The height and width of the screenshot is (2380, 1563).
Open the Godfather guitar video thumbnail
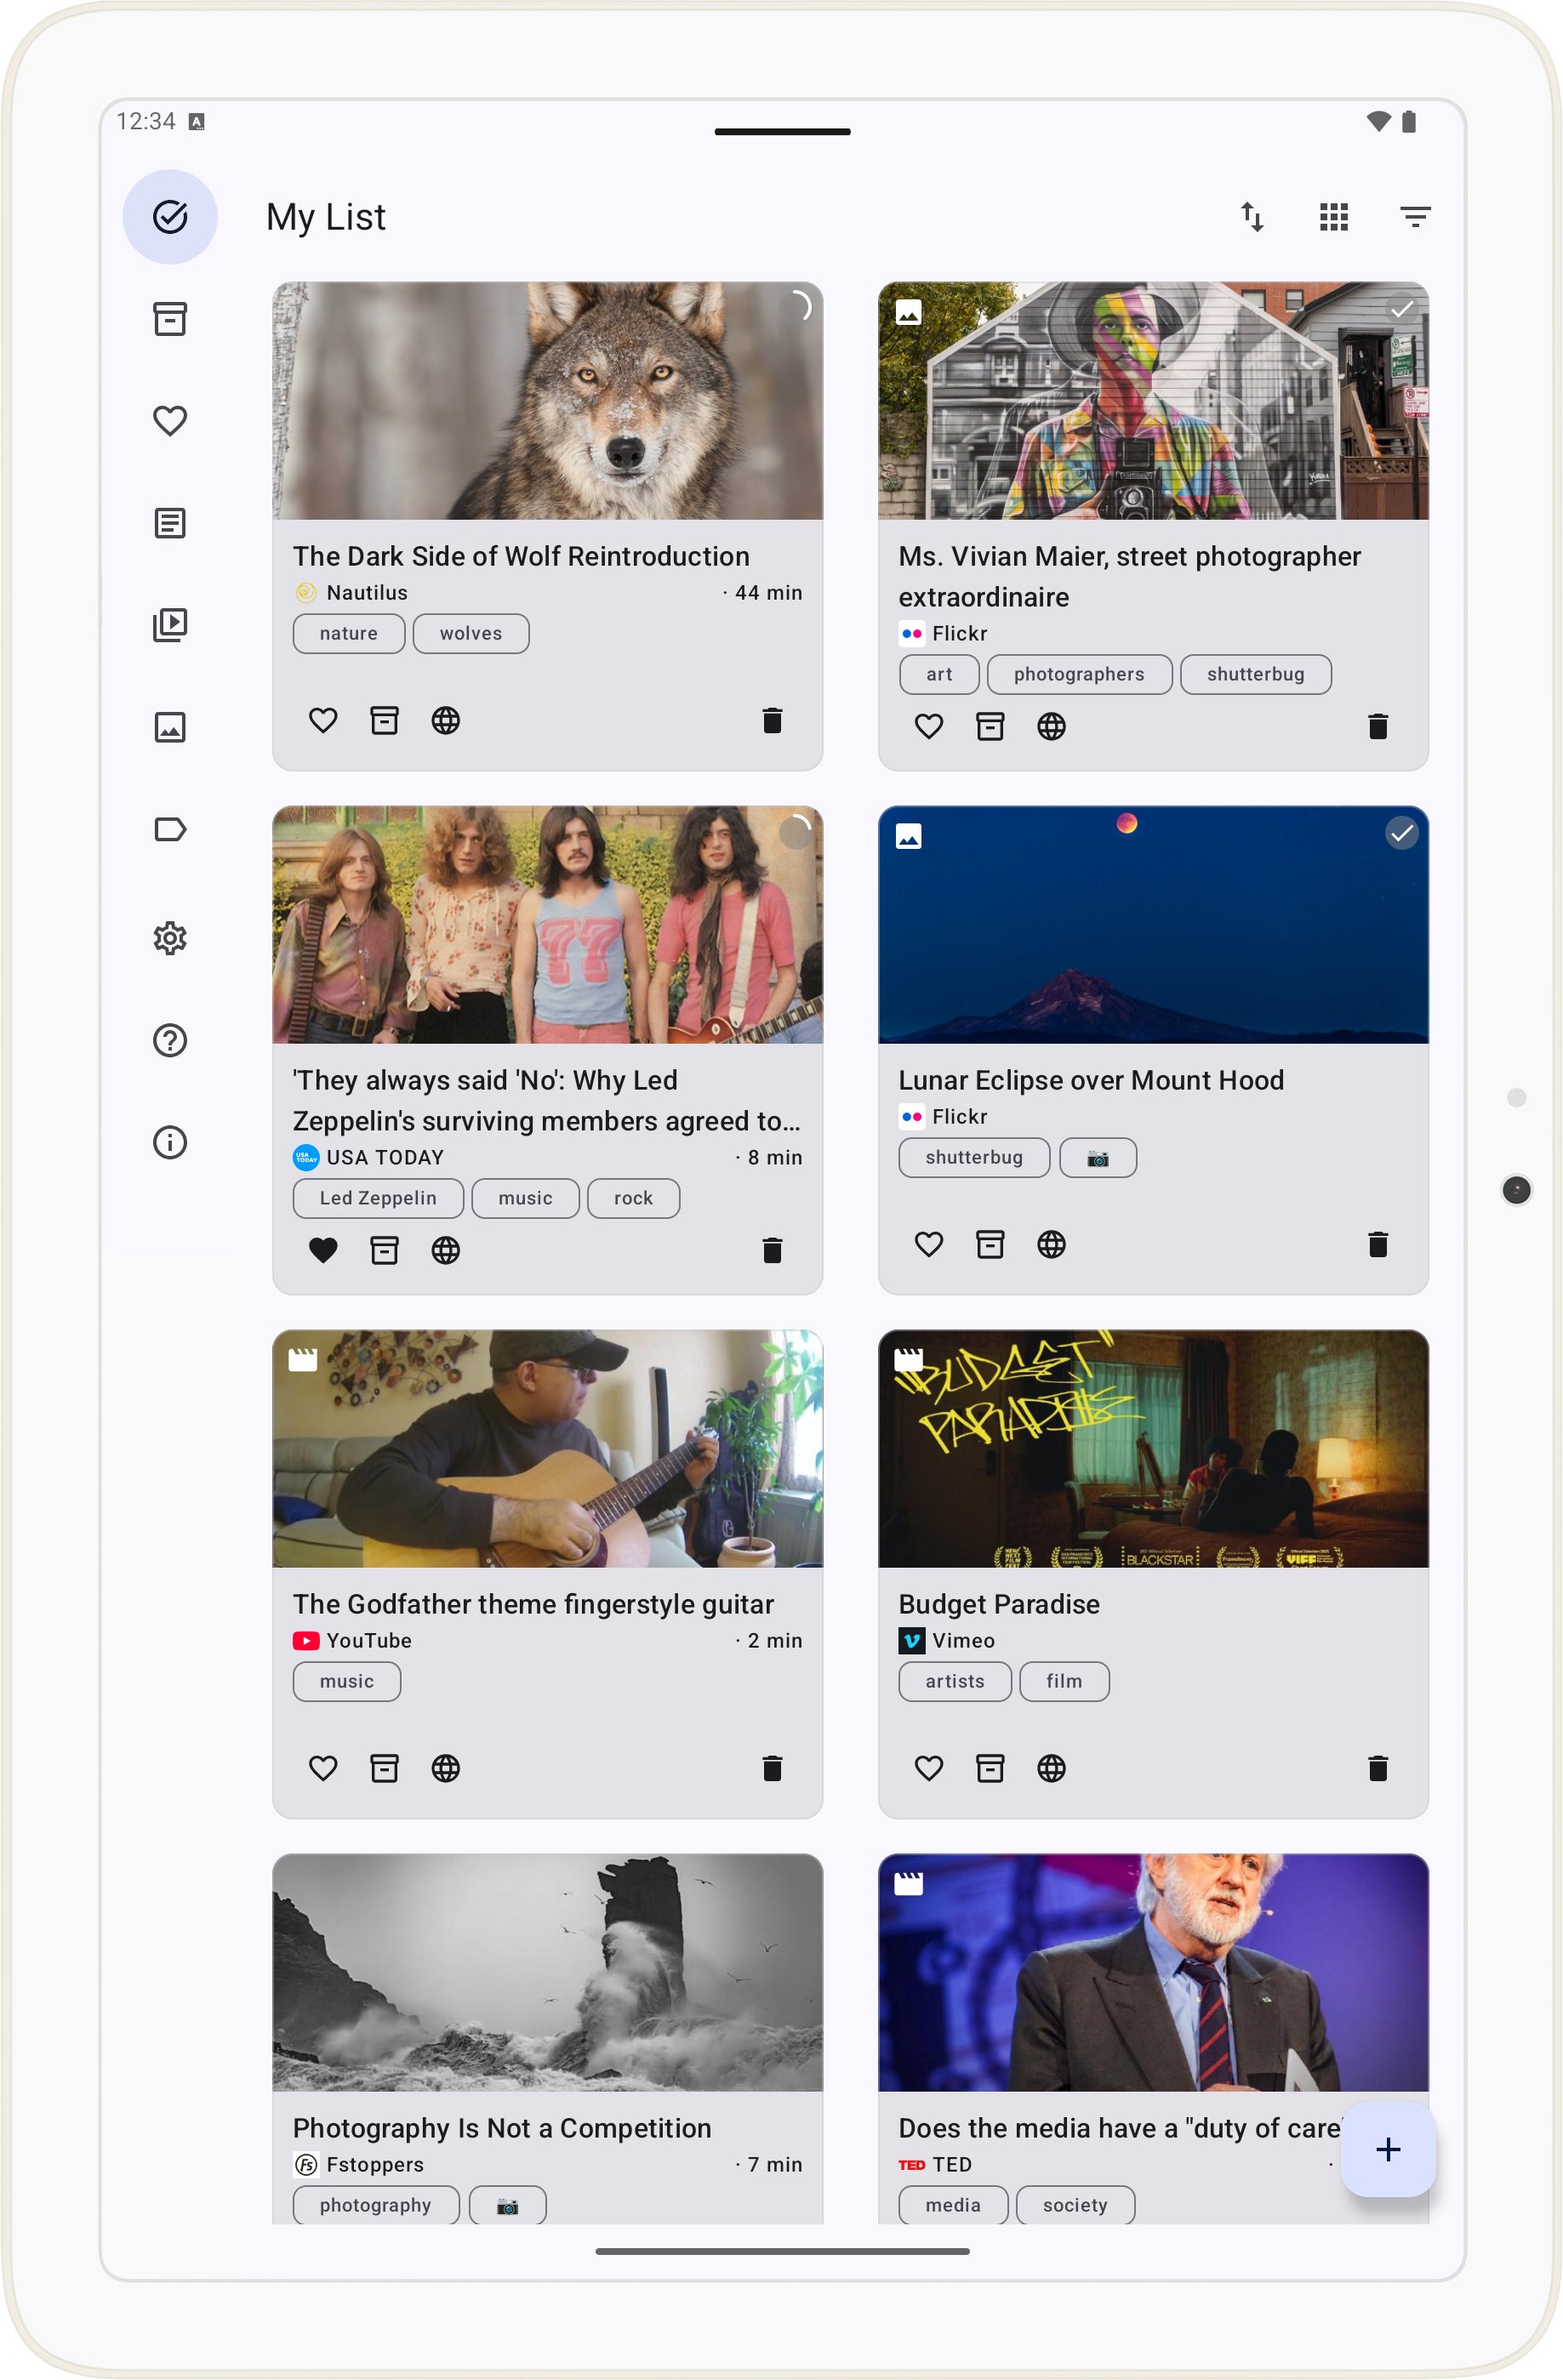coord(547,1448)
